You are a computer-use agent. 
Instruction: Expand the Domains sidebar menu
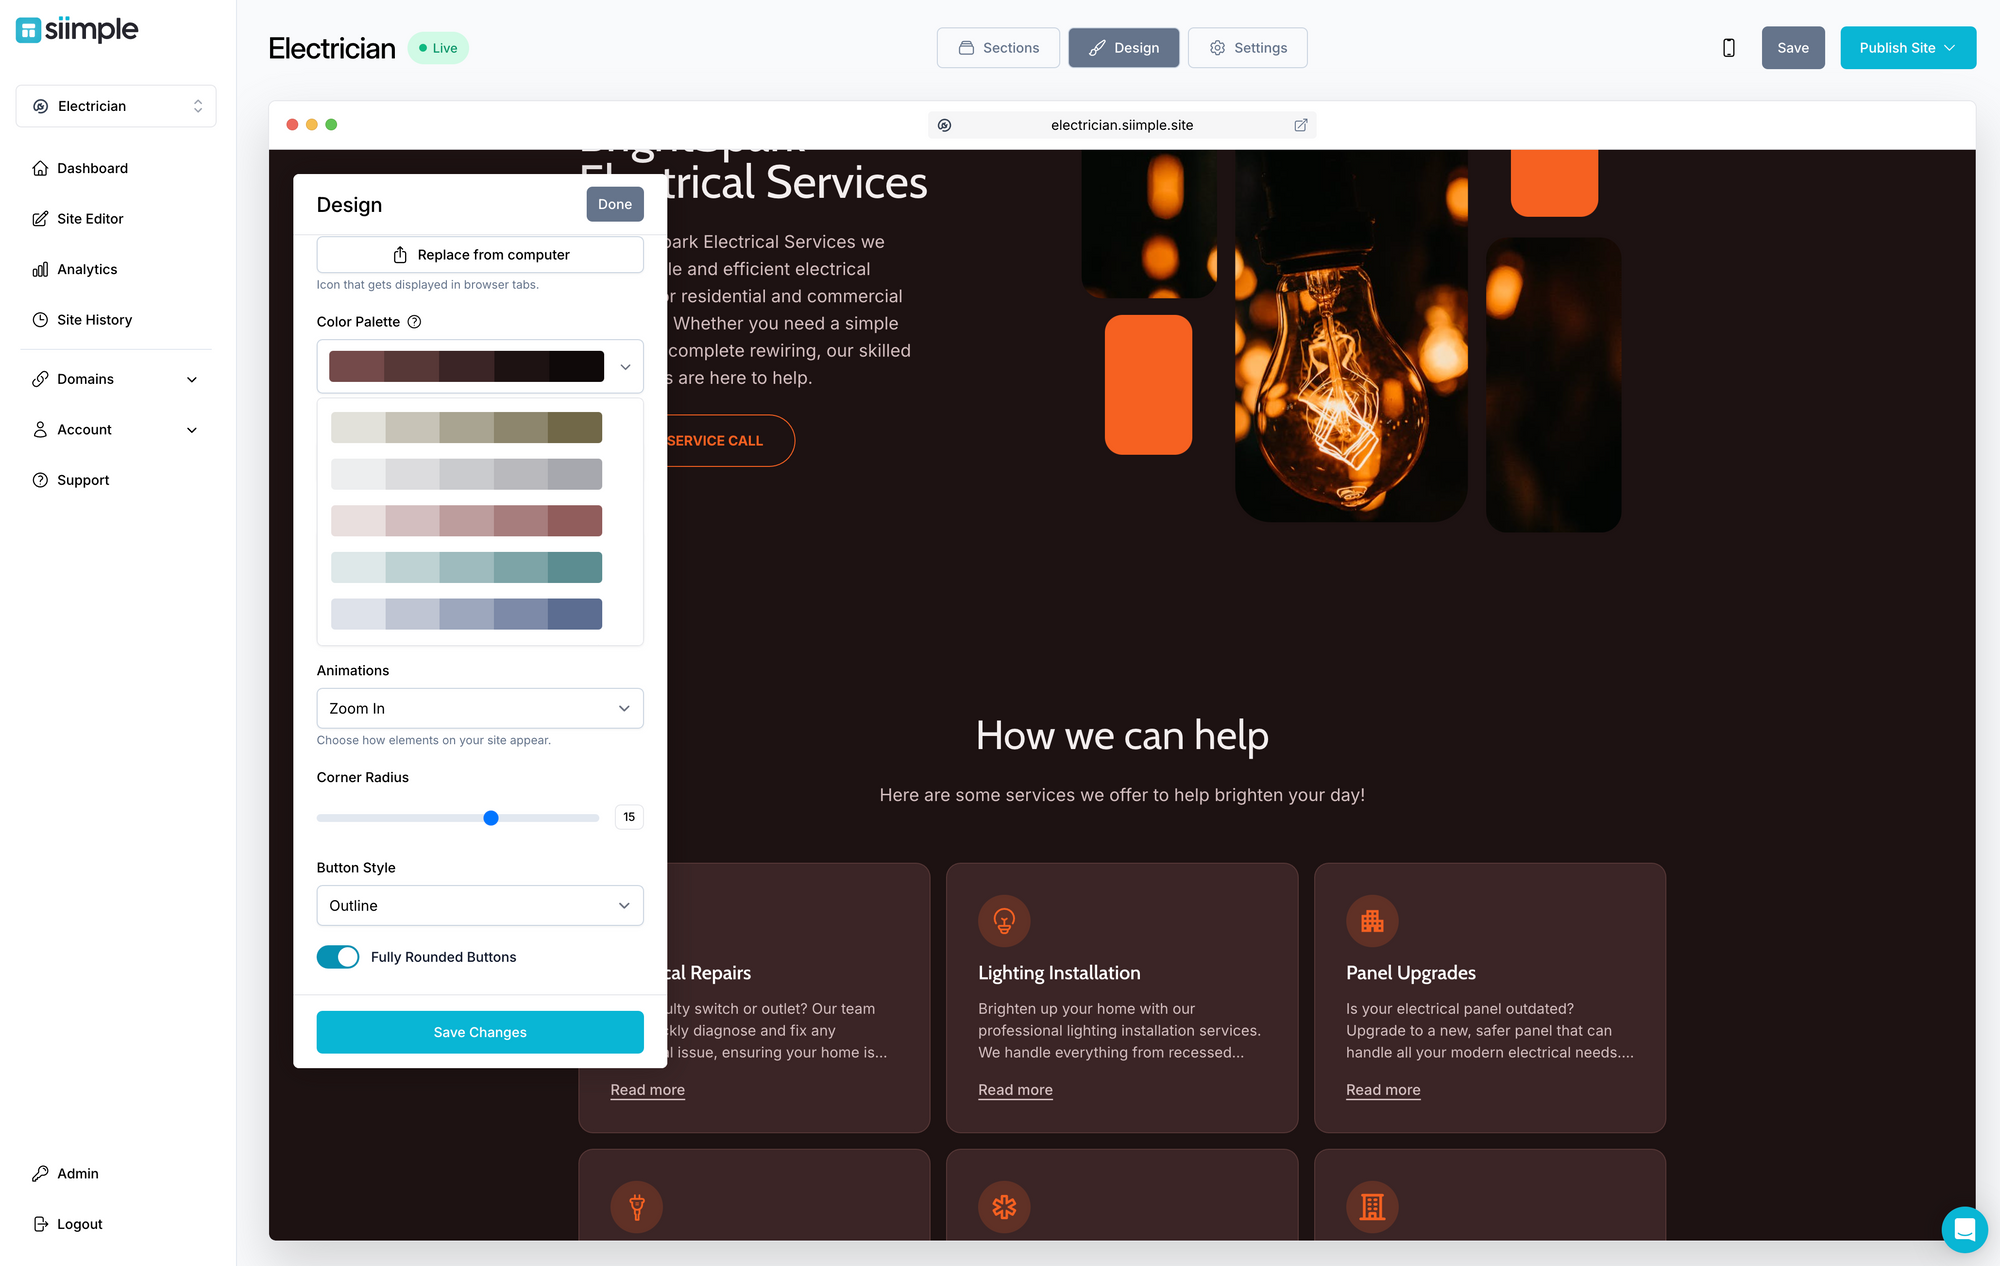coord(115,379)
